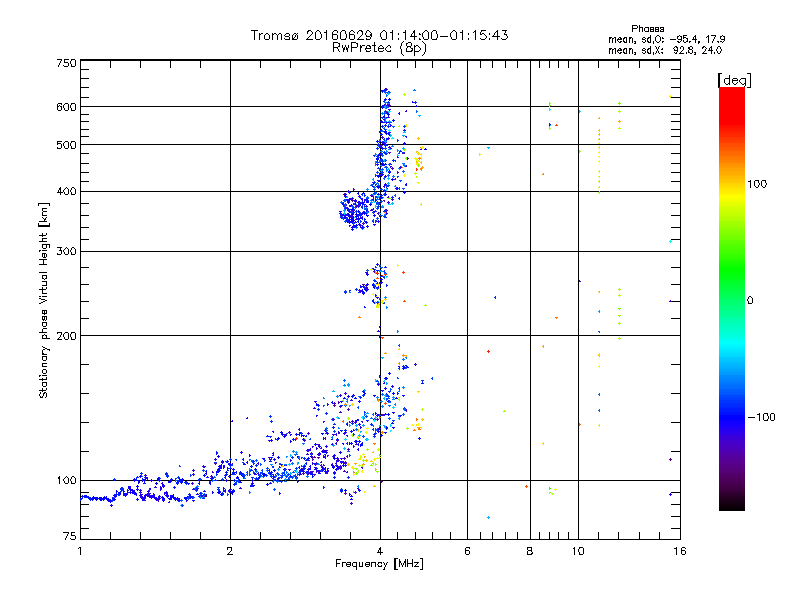The height and width of the screenshot is (600, 800).
Task: Click the x-axis tick label '8'
Action: coord(530,551)
